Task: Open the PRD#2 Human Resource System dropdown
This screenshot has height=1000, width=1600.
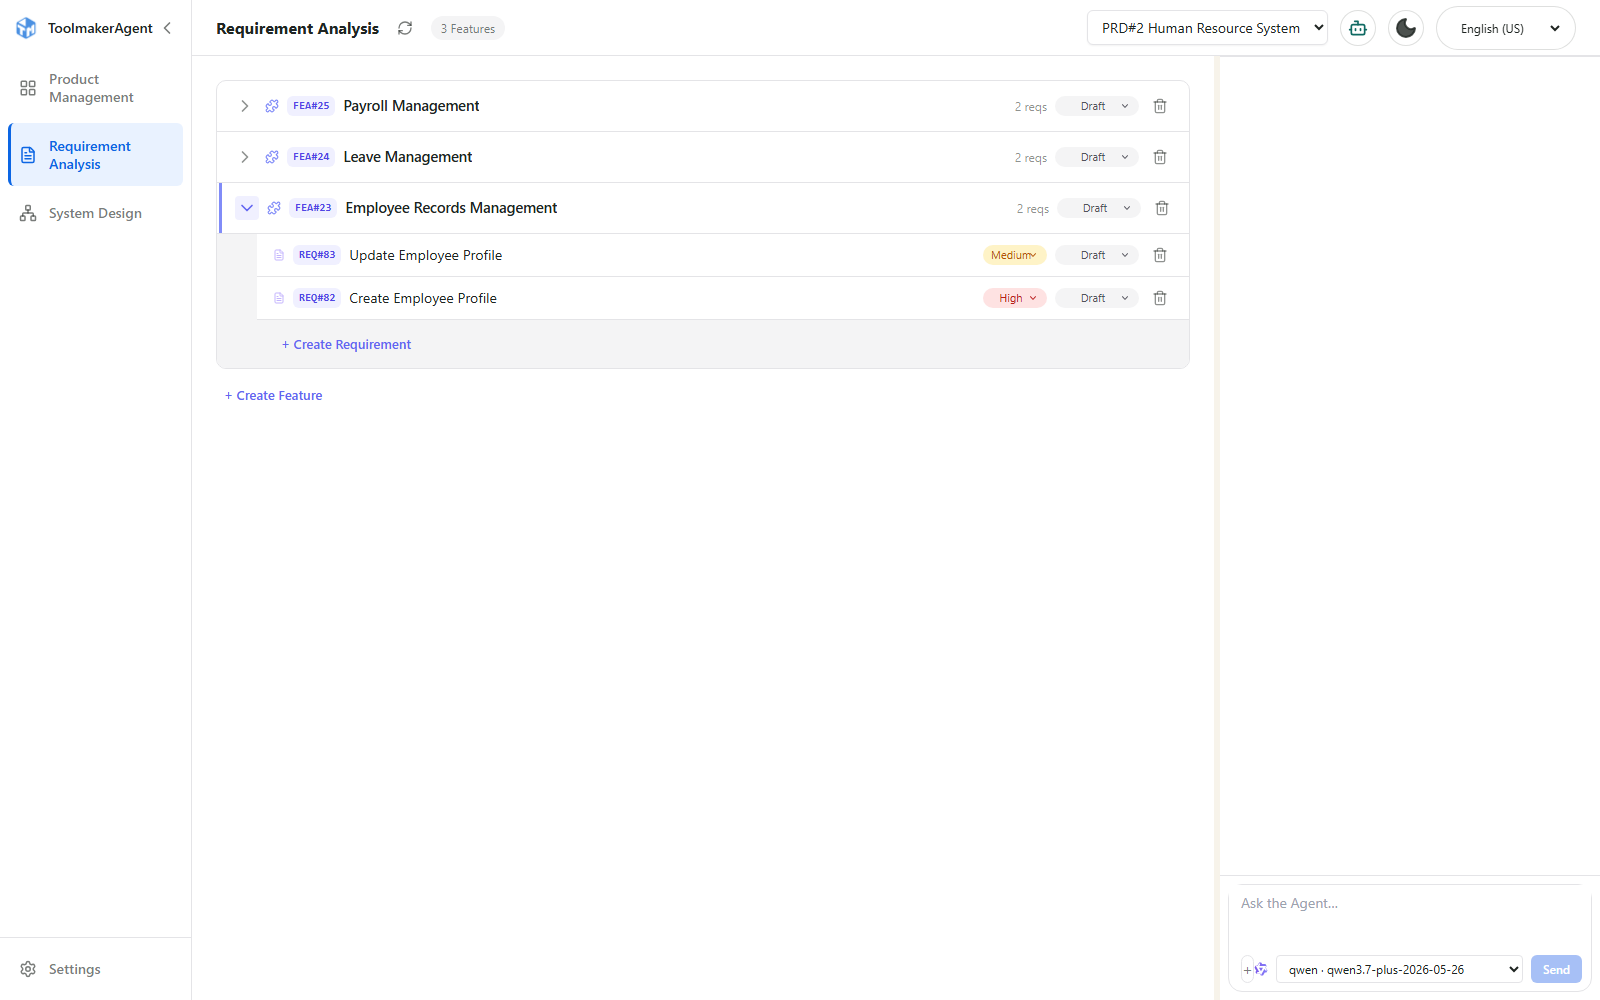Action: click(1207, 28)
